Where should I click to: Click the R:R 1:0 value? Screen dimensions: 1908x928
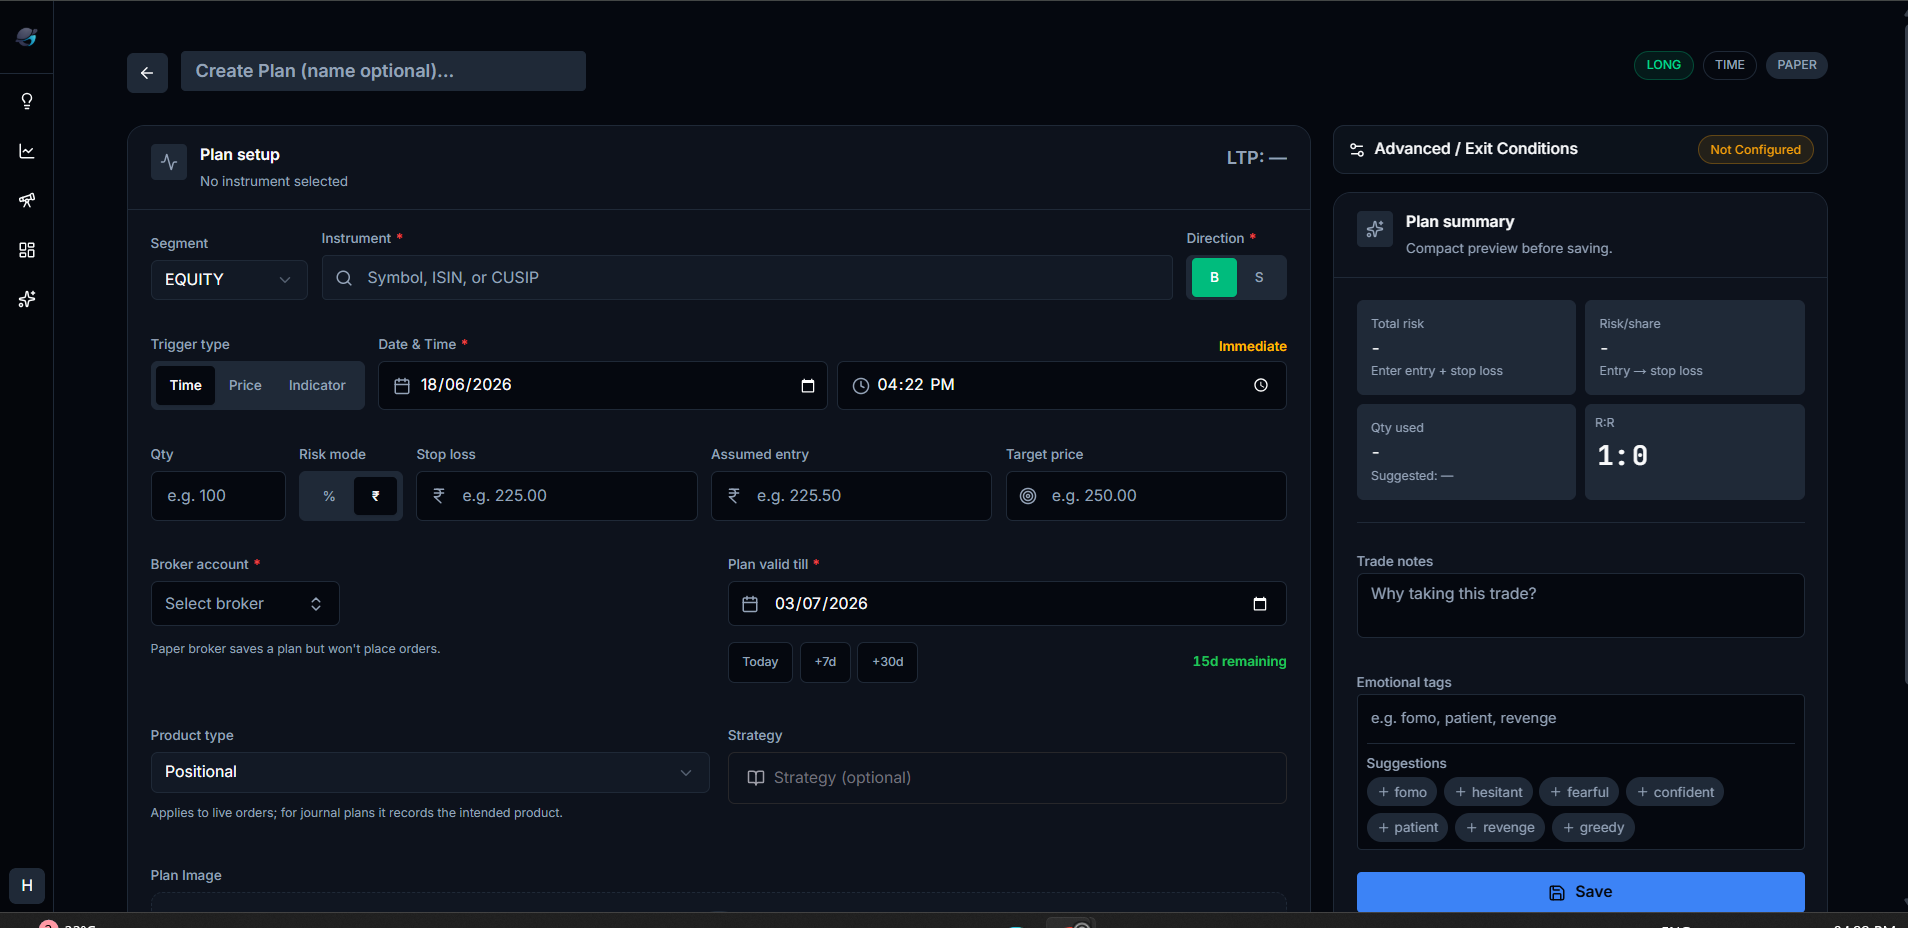point(1622,456)
